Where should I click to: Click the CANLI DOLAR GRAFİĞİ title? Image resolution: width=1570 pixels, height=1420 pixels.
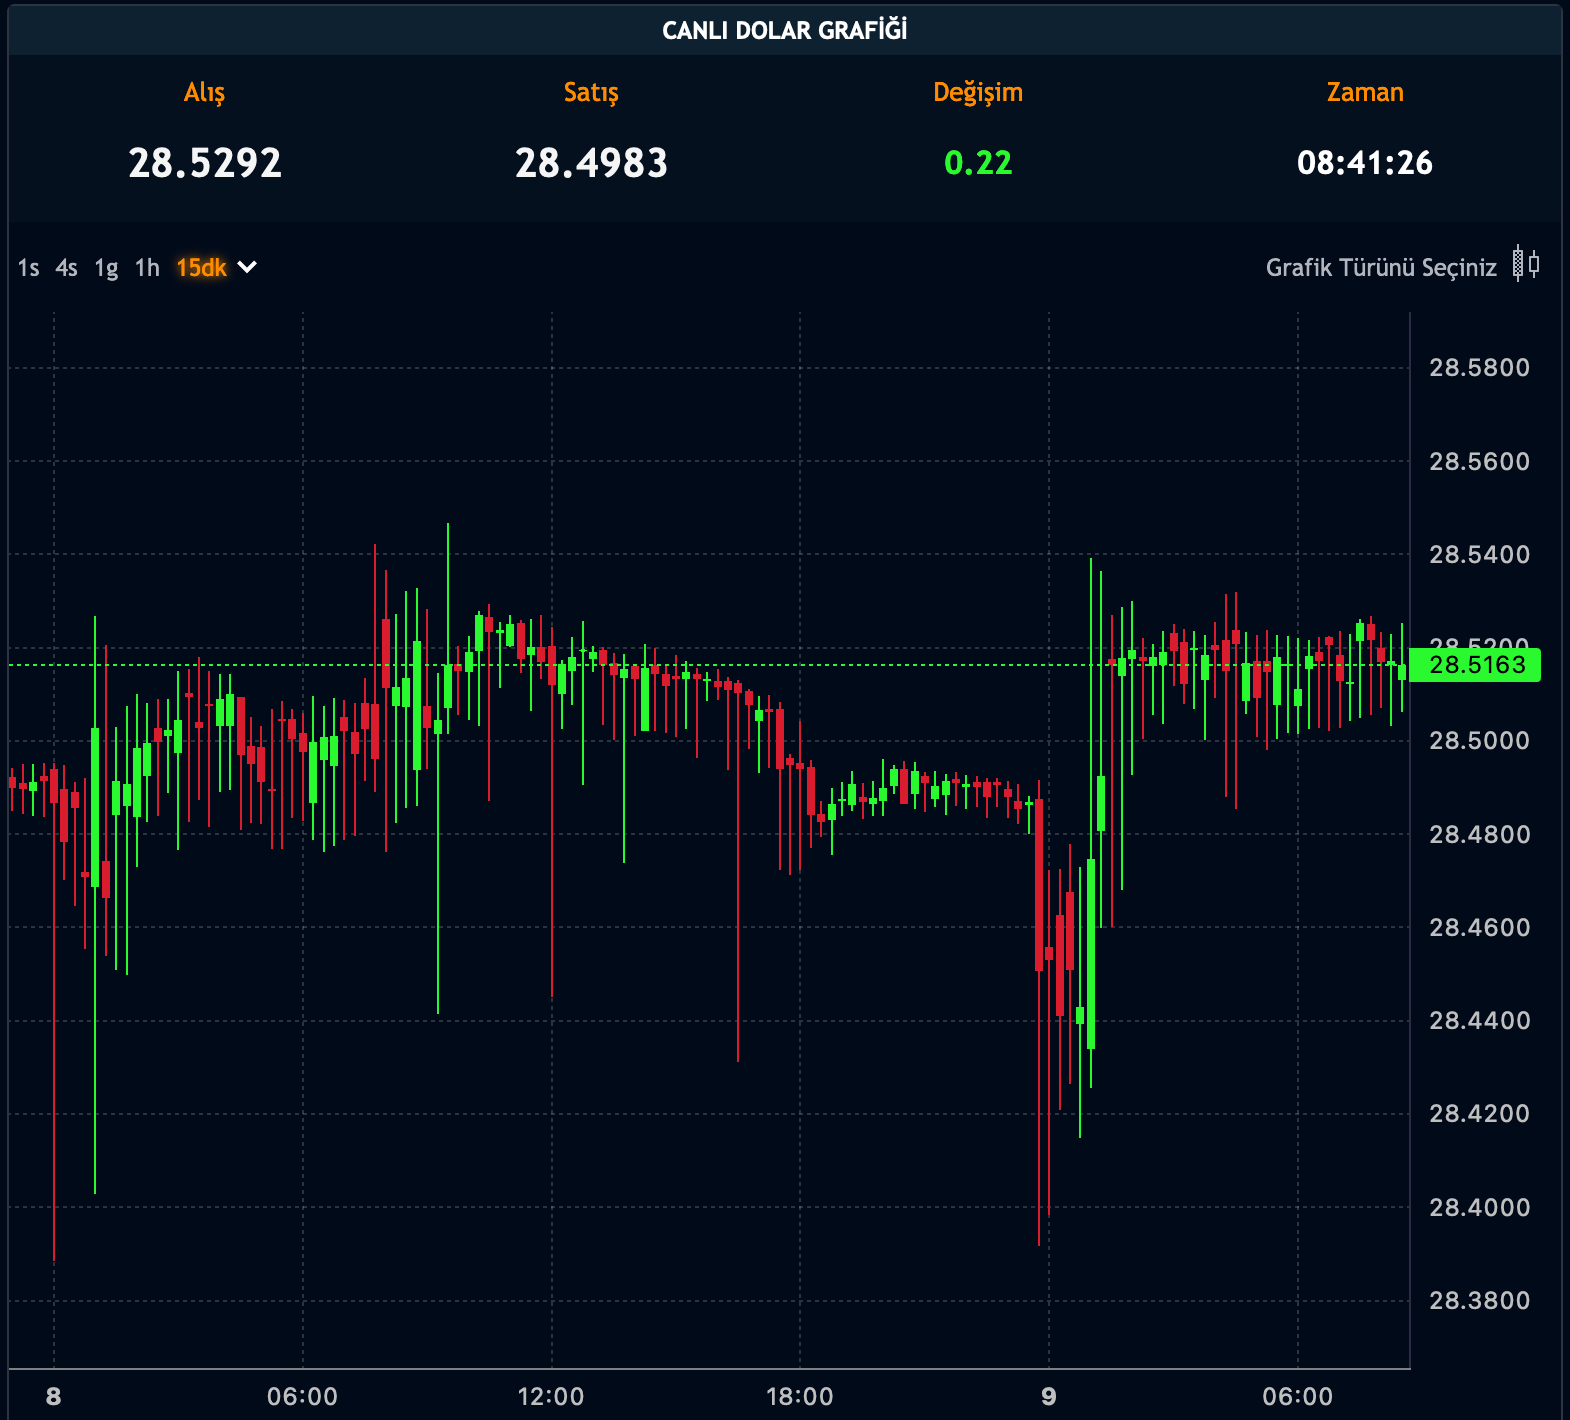coord(785,30)
